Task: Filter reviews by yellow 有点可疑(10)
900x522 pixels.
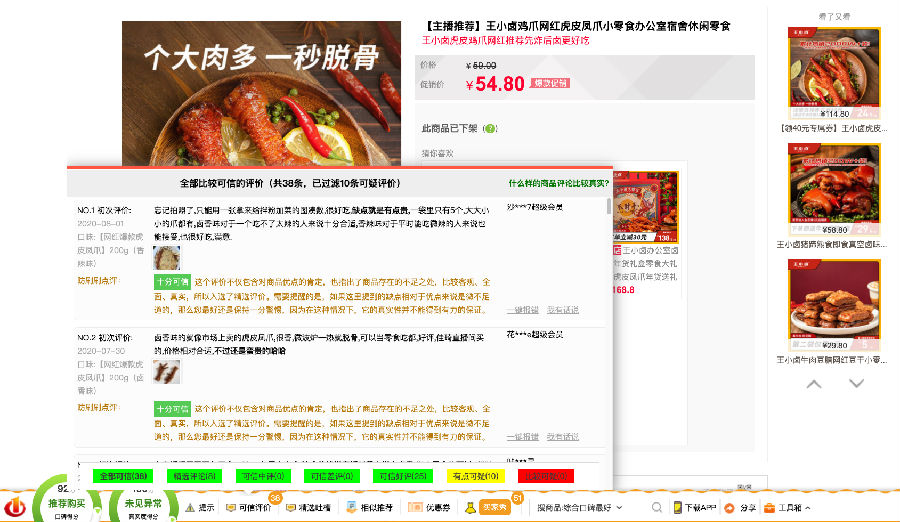Action: click(x=476, y=476)
